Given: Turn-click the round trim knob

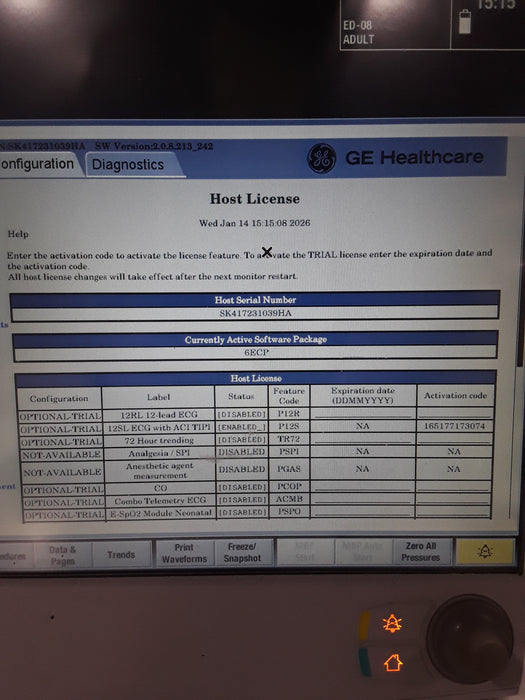Looking at the screenshot, I should coord(470,639).
